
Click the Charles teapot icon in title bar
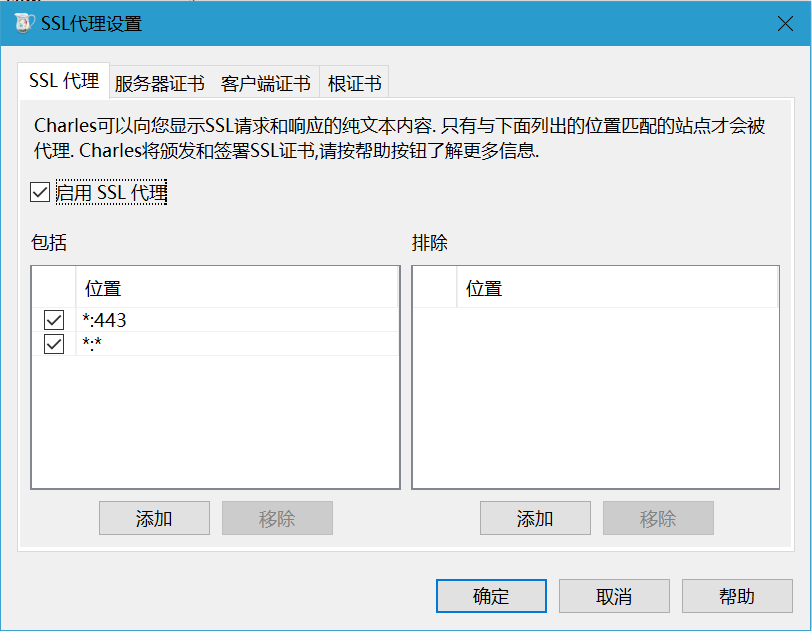(24, 23)
